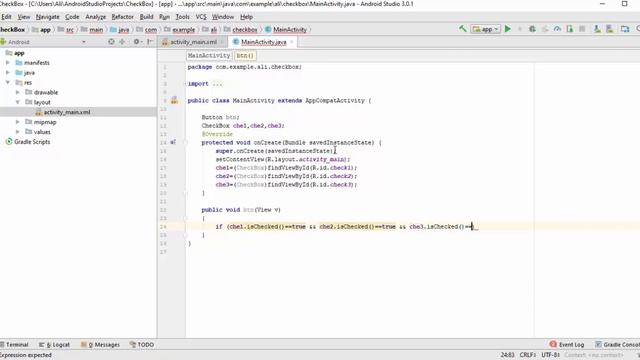Open the VCS menu
Screen dimensions: 640x360
[201, 17]
